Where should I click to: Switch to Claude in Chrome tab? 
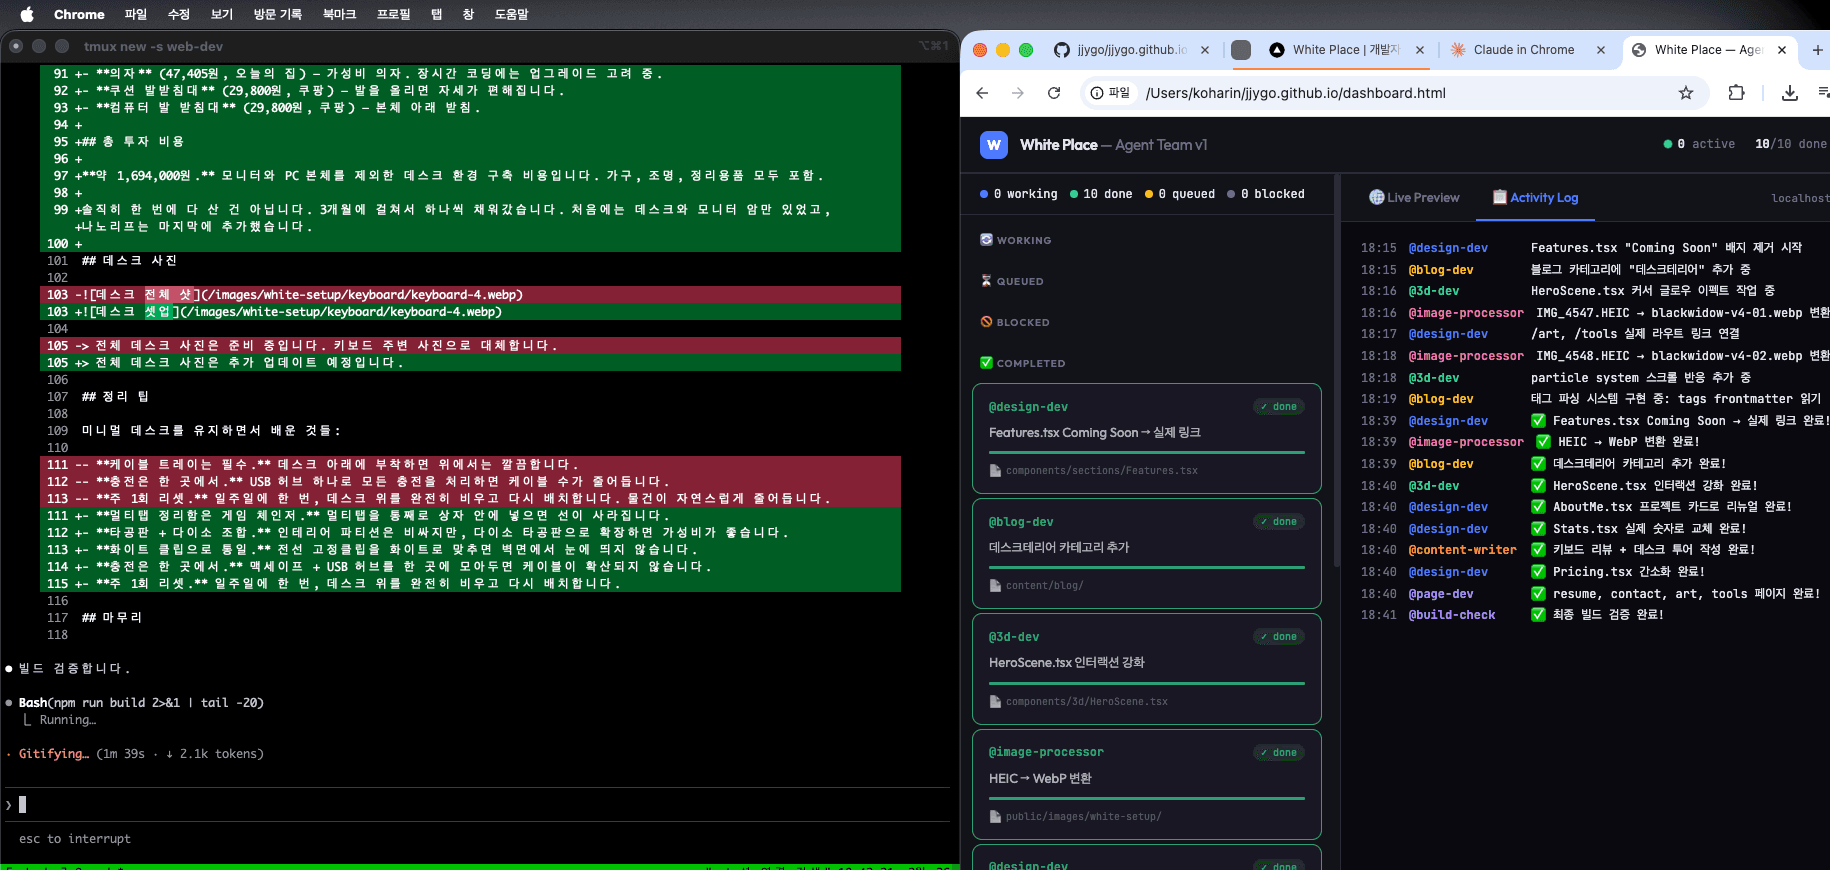[x=1523, y=50]
